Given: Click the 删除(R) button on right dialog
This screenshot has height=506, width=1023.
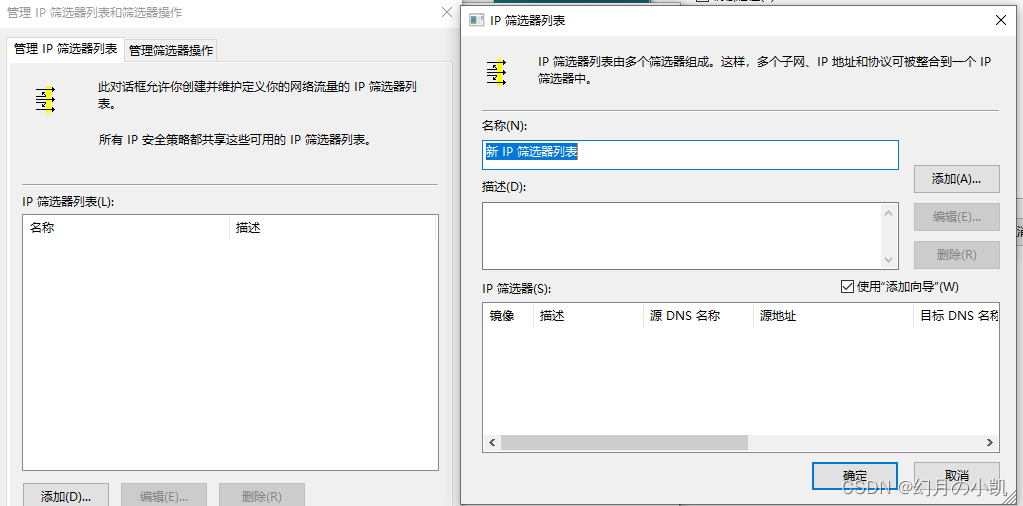Looking at the screenshot, I should [x=956, y=254].
